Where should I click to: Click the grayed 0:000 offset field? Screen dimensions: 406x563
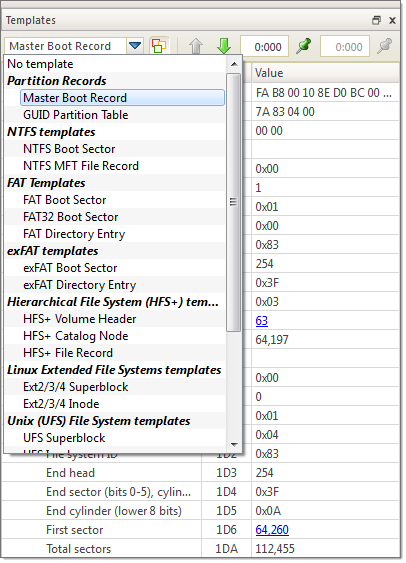click(x=345, y=46)
